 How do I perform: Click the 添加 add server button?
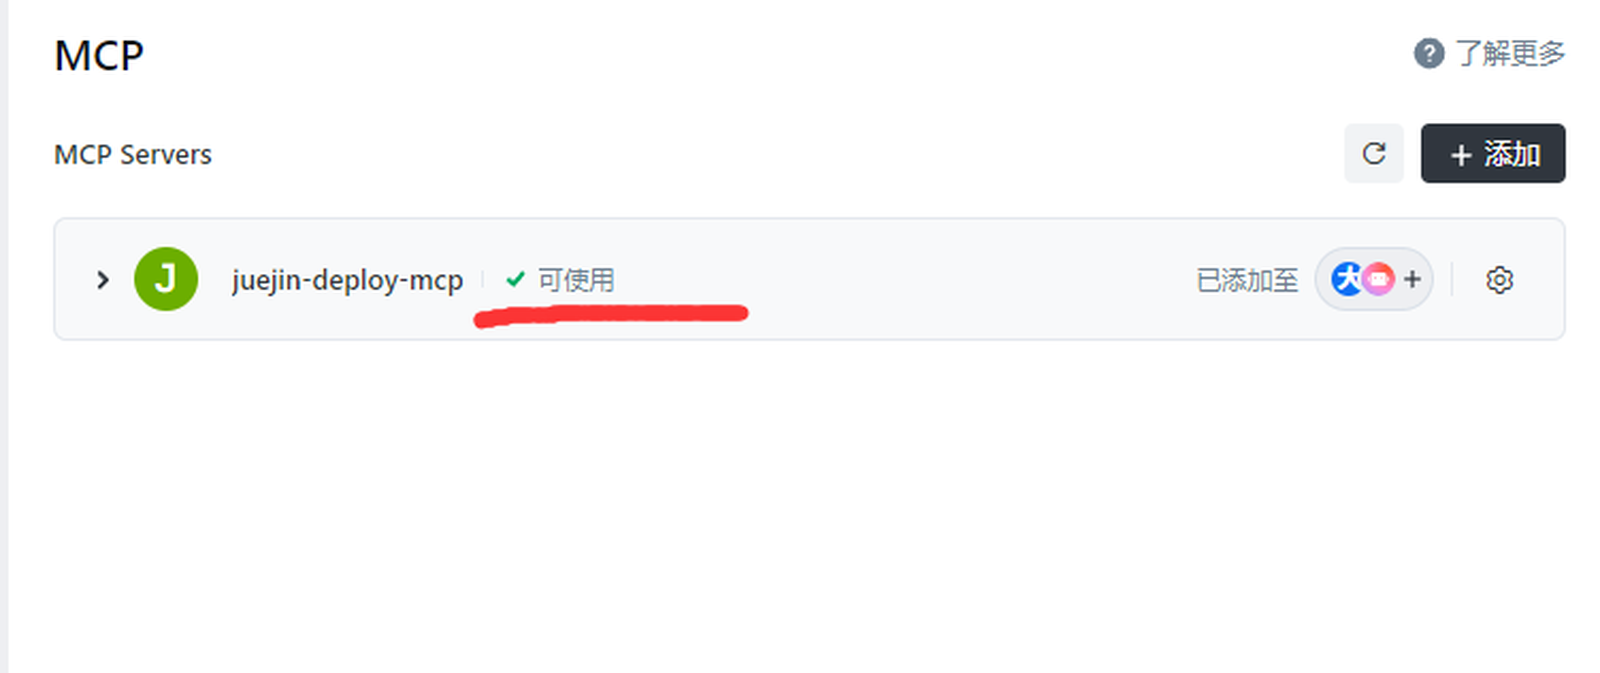(1493, 153)
